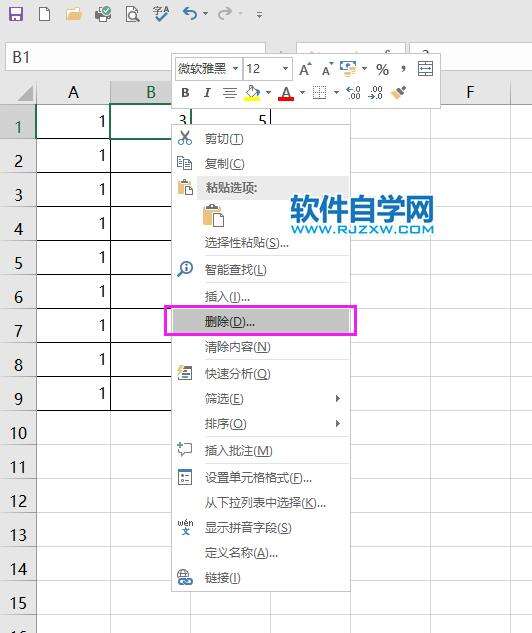
Task: Choose 复制(C) from context menu
Action: [x=260, y=163]
